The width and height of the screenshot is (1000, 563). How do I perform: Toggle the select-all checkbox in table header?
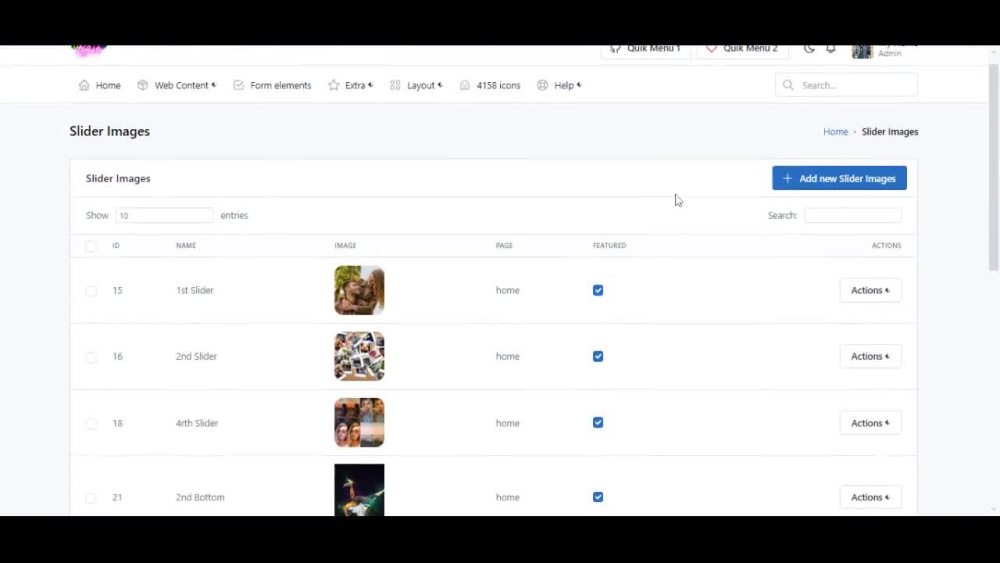click(x=91, y=246)
